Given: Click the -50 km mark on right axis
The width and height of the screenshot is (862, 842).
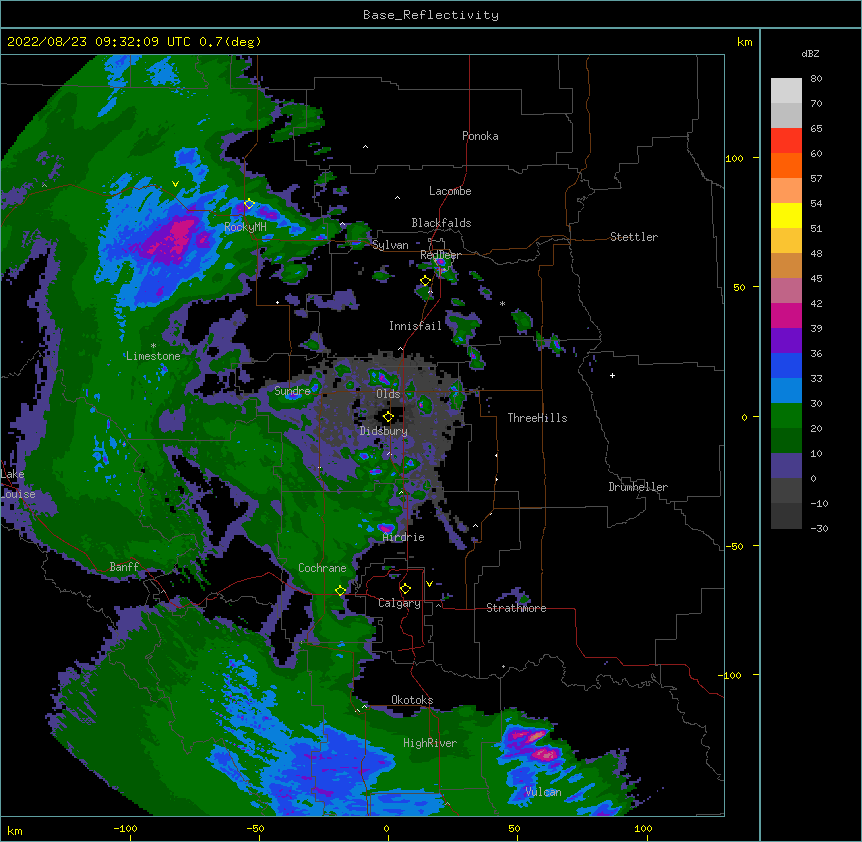Looking at the screenshot, I should (734, 546).
